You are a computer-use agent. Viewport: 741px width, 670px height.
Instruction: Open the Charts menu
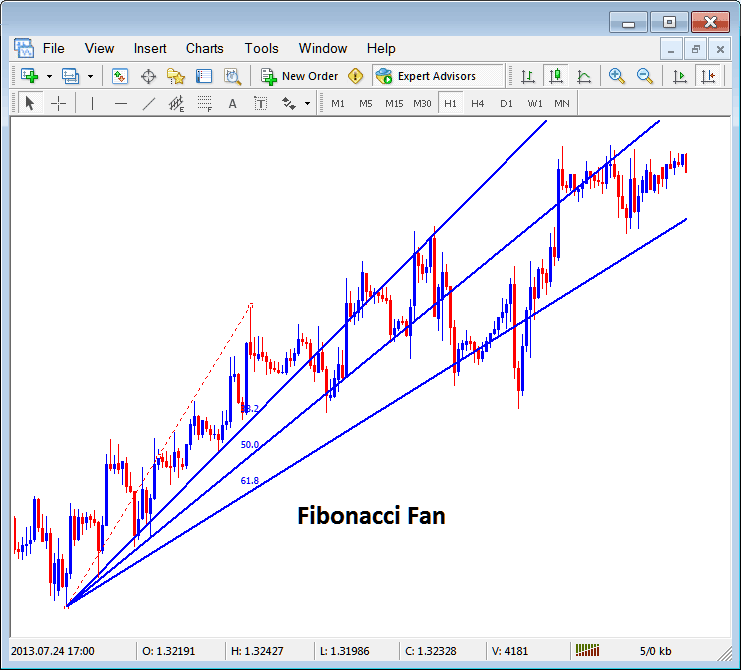click(x=204, y=48)
